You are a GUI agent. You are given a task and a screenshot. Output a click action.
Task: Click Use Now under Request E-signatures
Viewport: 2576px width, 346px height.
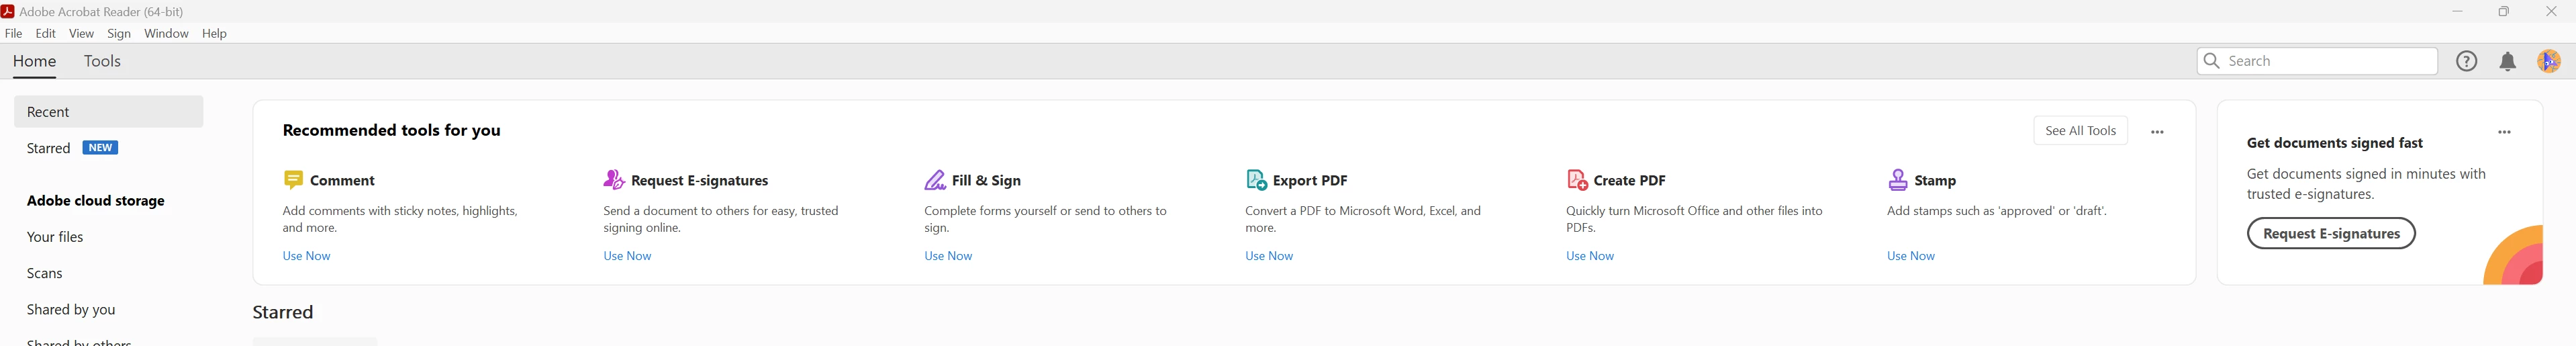point(627,256)
